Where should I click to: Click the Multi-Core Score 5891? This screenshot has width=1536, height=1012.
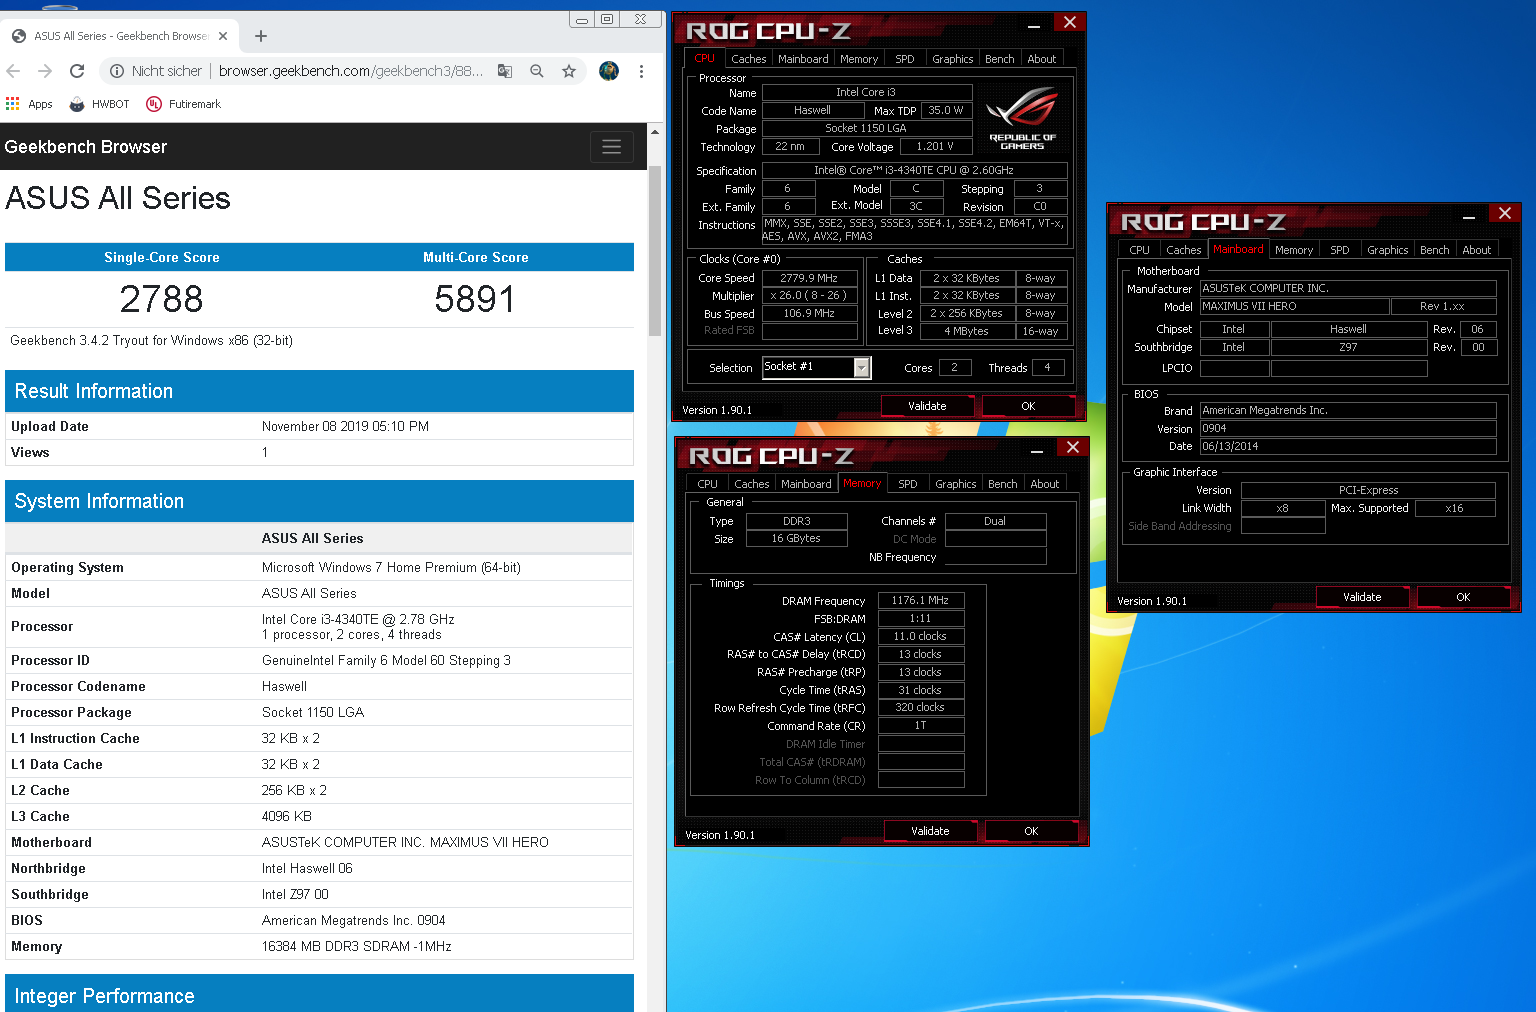[475, 299]
